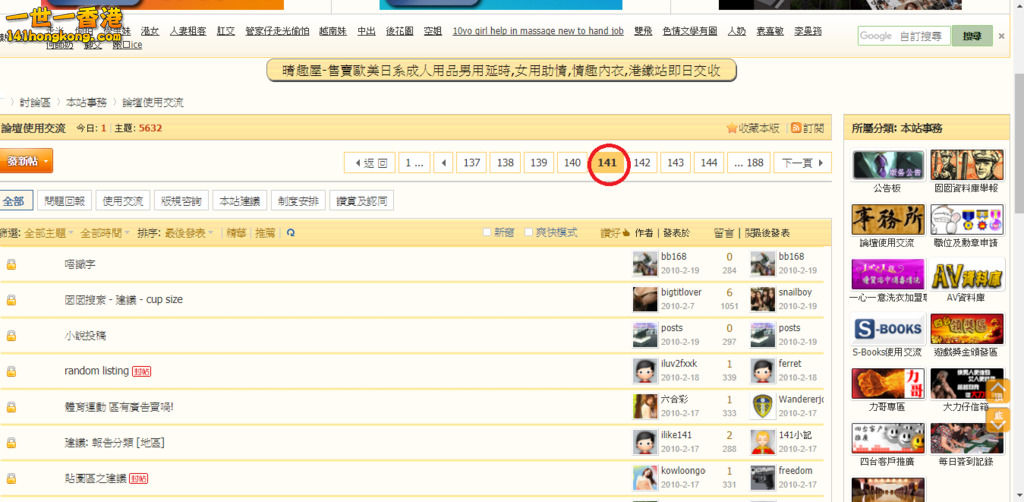This screenshot has height=502, width=1024.
Task: Open the 論壇使用交流 board icon in sidebar
Action: pos(888,219)
